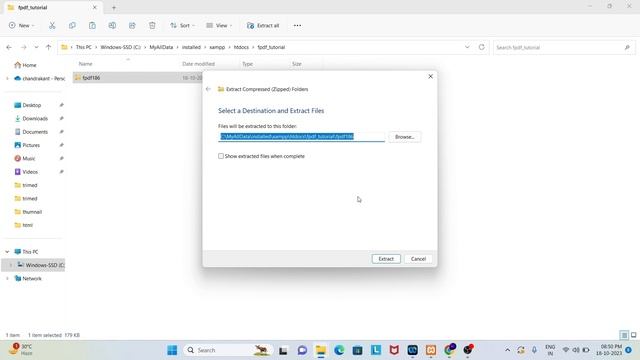Toggle Show extracted files when complete

(221, 156)
